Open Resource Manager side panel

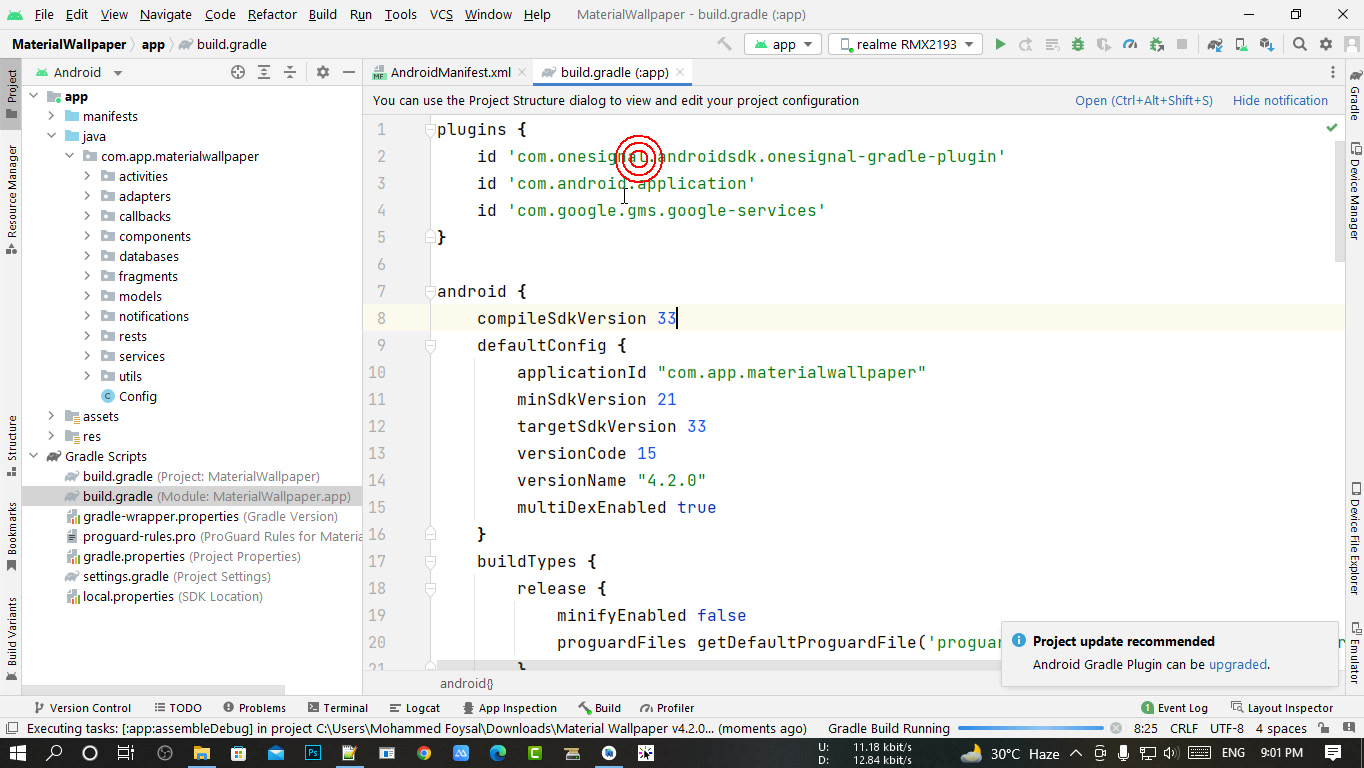[11, 198]
